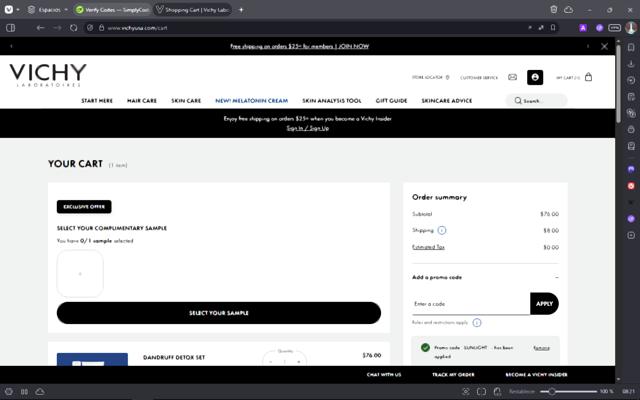Click Track My Order in footer bar
This screenshot has width=640, height=400.
(453, 375)
